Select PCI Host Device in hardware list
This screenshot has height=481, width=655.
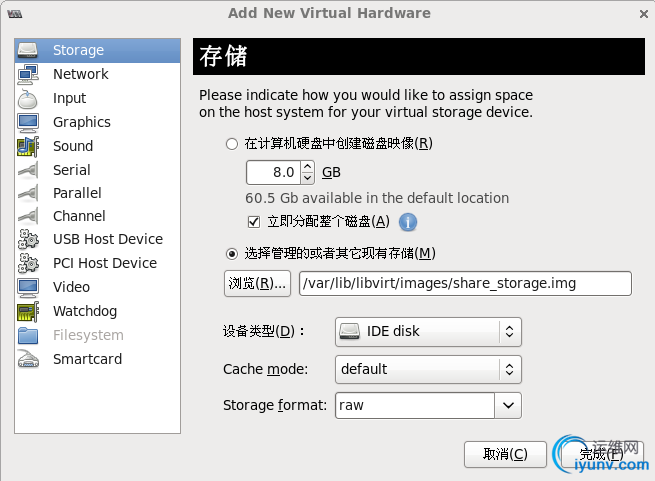click(x=105, y=263)
